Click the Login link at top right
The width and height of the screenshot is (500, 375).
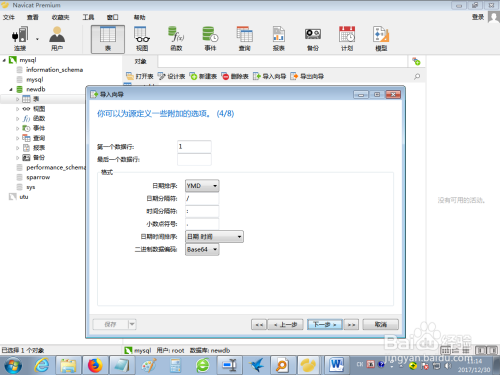477,17
